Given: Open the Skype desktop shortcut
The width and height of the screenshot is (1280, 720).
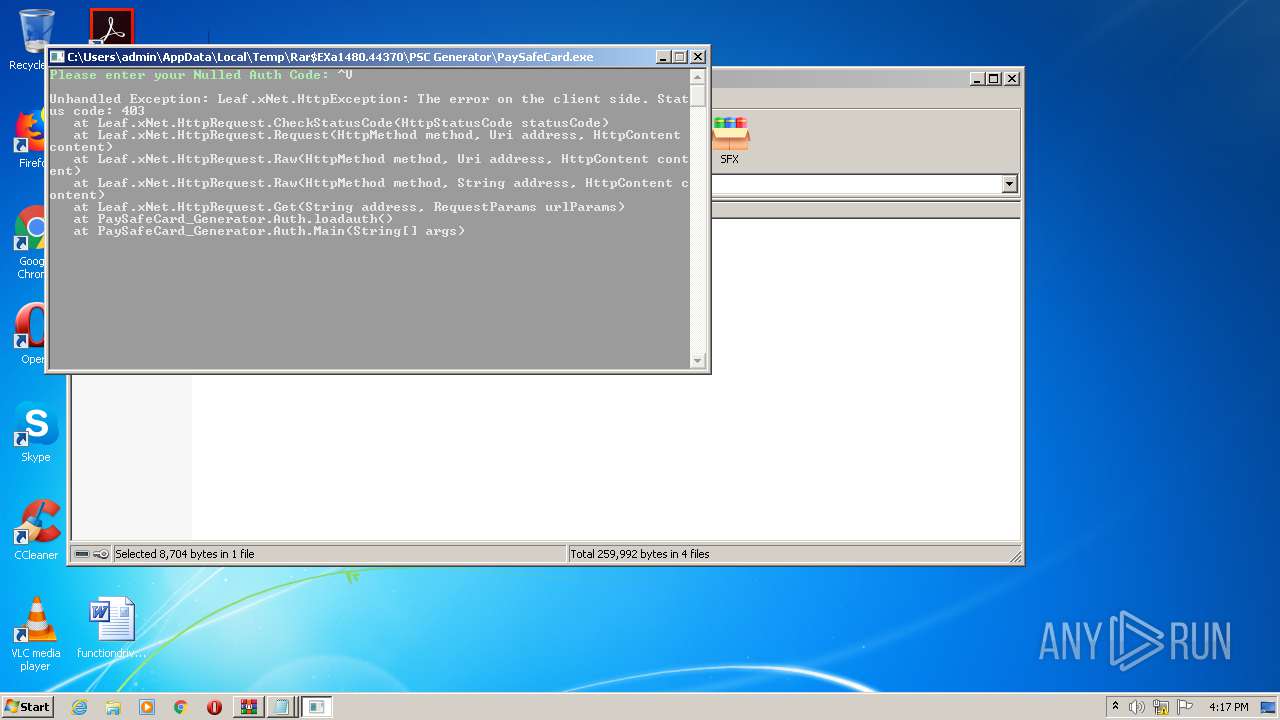Looking at the screenshot, I should point(36,432).
